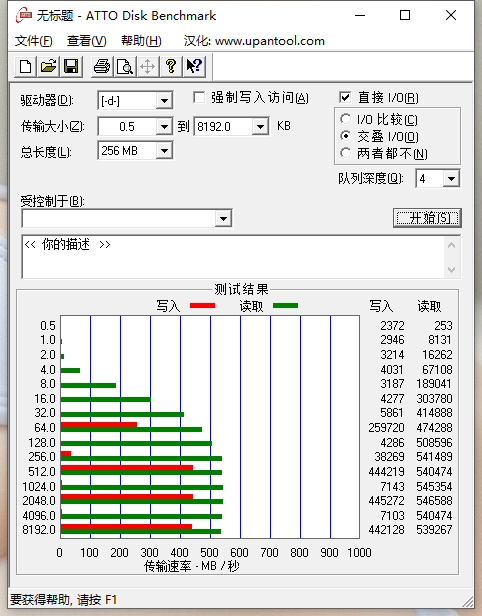Expand the 8192.0 transfer size end dropdown
Screen dimensions: 482x616
click(260, 126)
